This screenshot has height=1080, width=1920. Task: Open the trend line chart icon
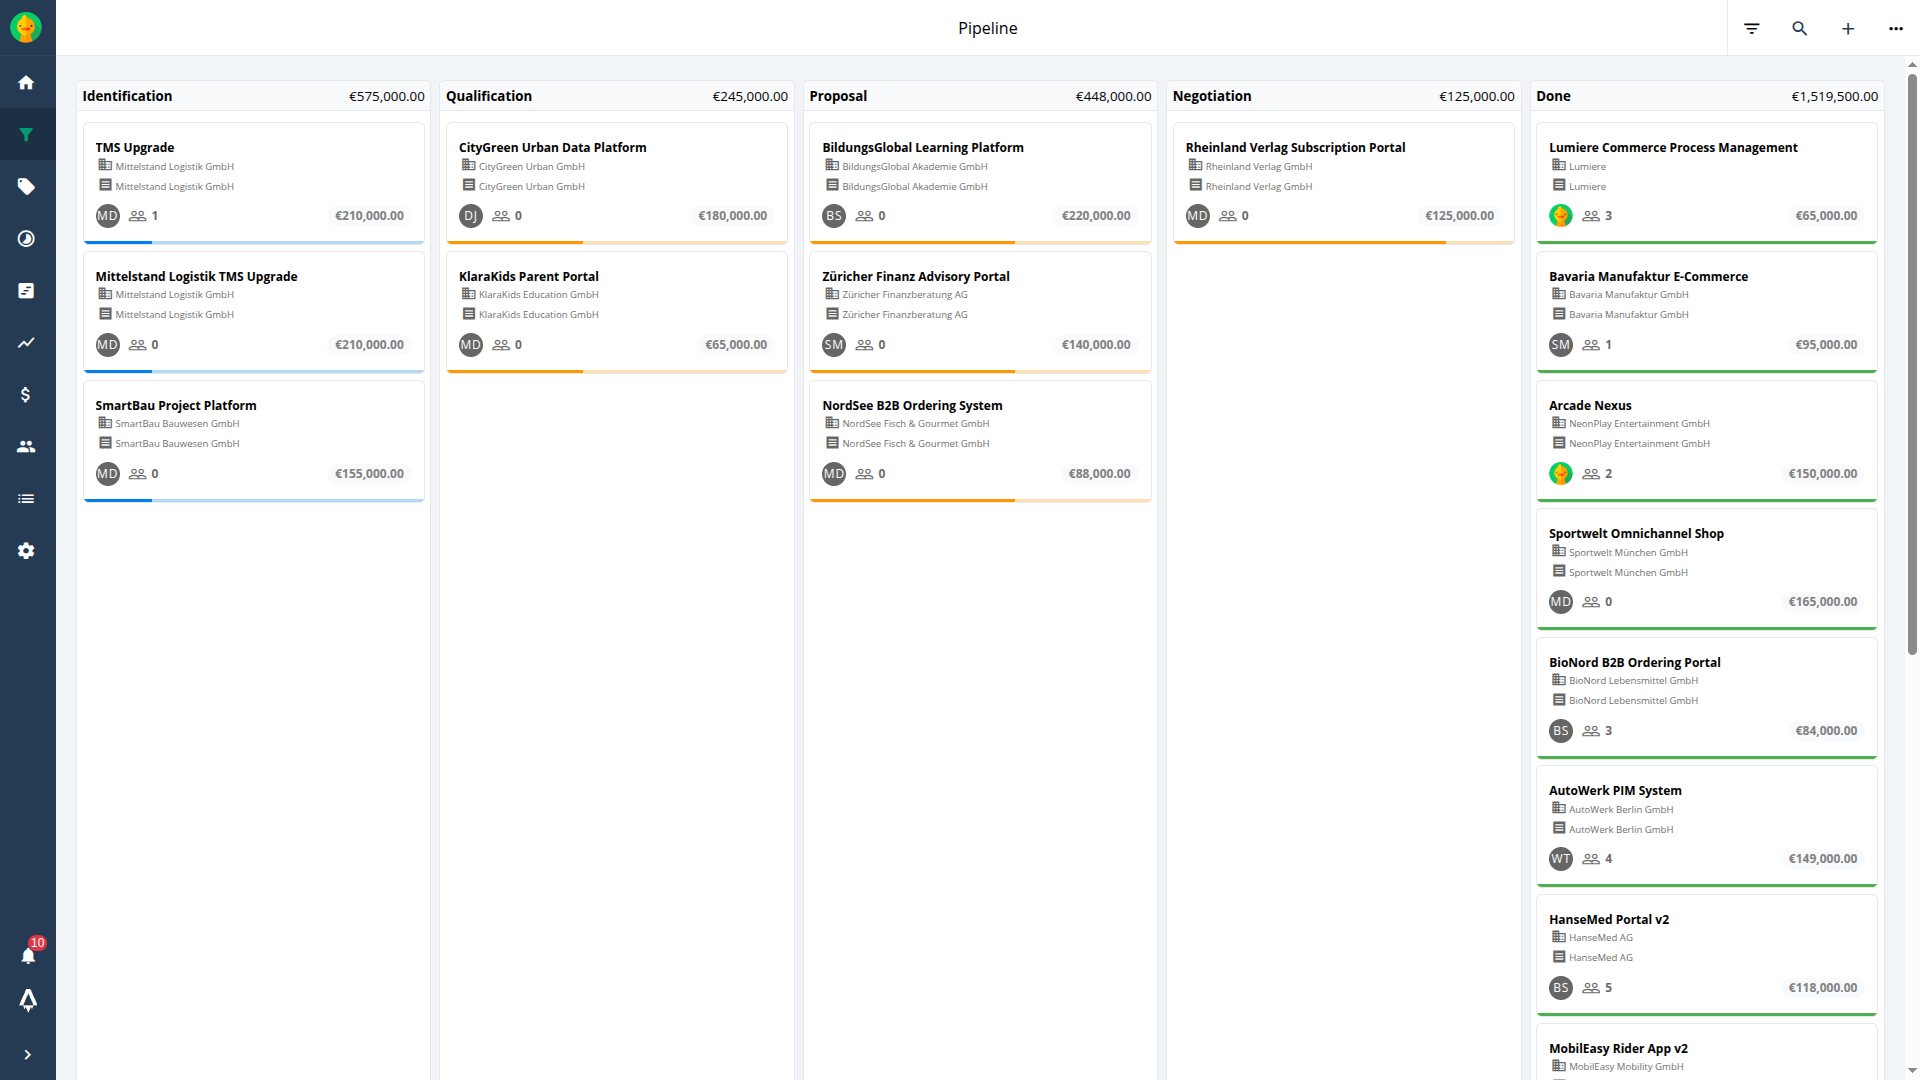coord(27,343)
